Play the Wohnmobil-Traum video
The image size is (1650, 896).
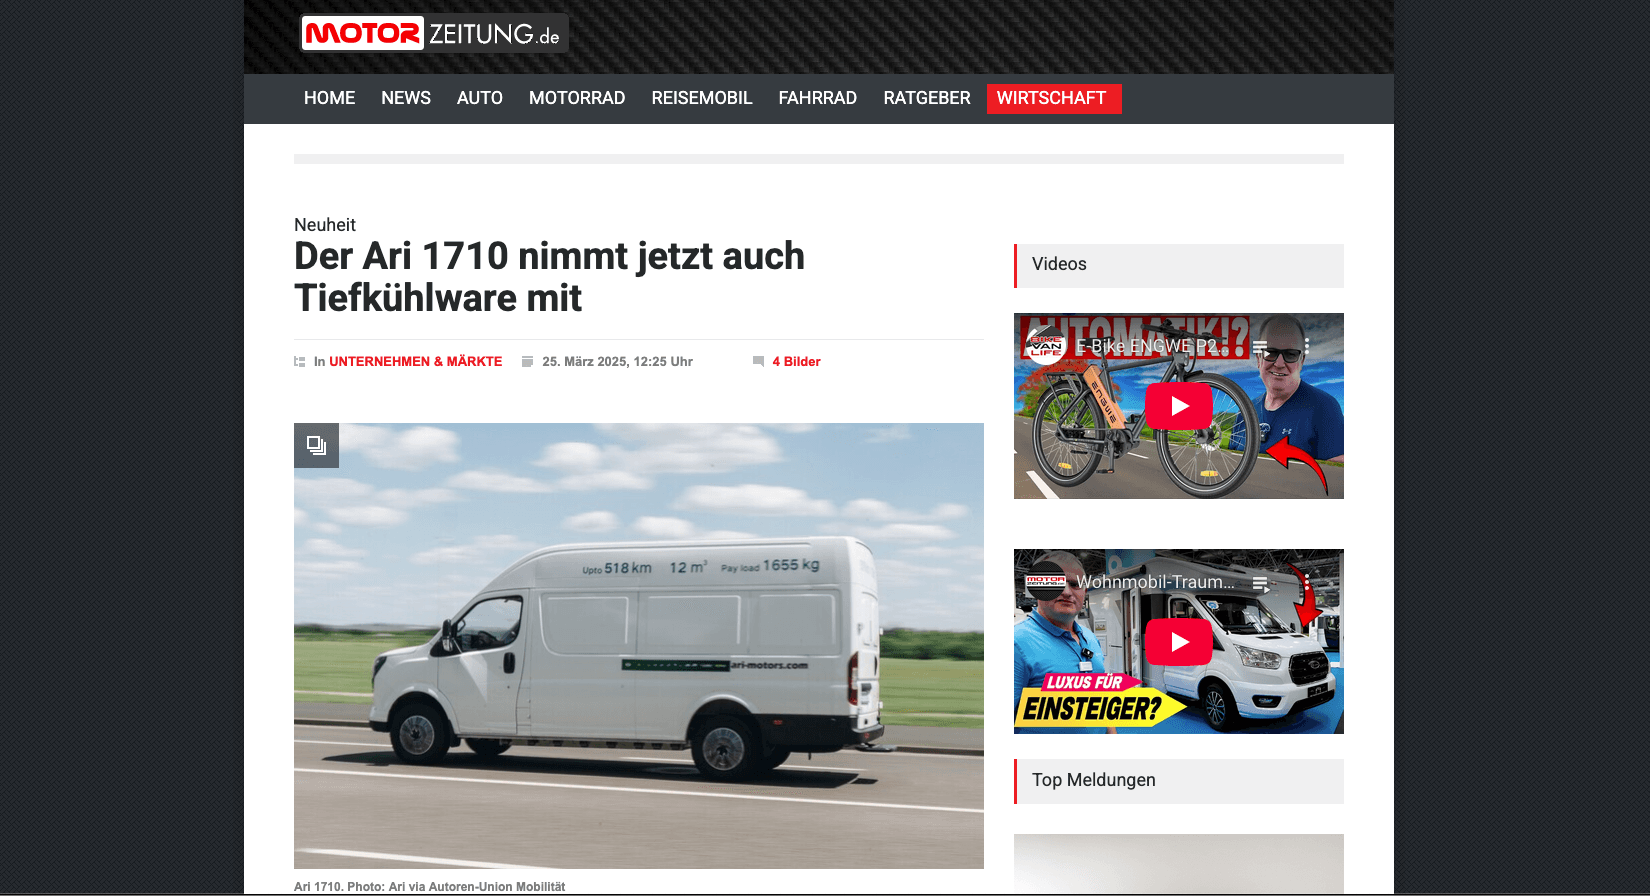click(1179, 642)
